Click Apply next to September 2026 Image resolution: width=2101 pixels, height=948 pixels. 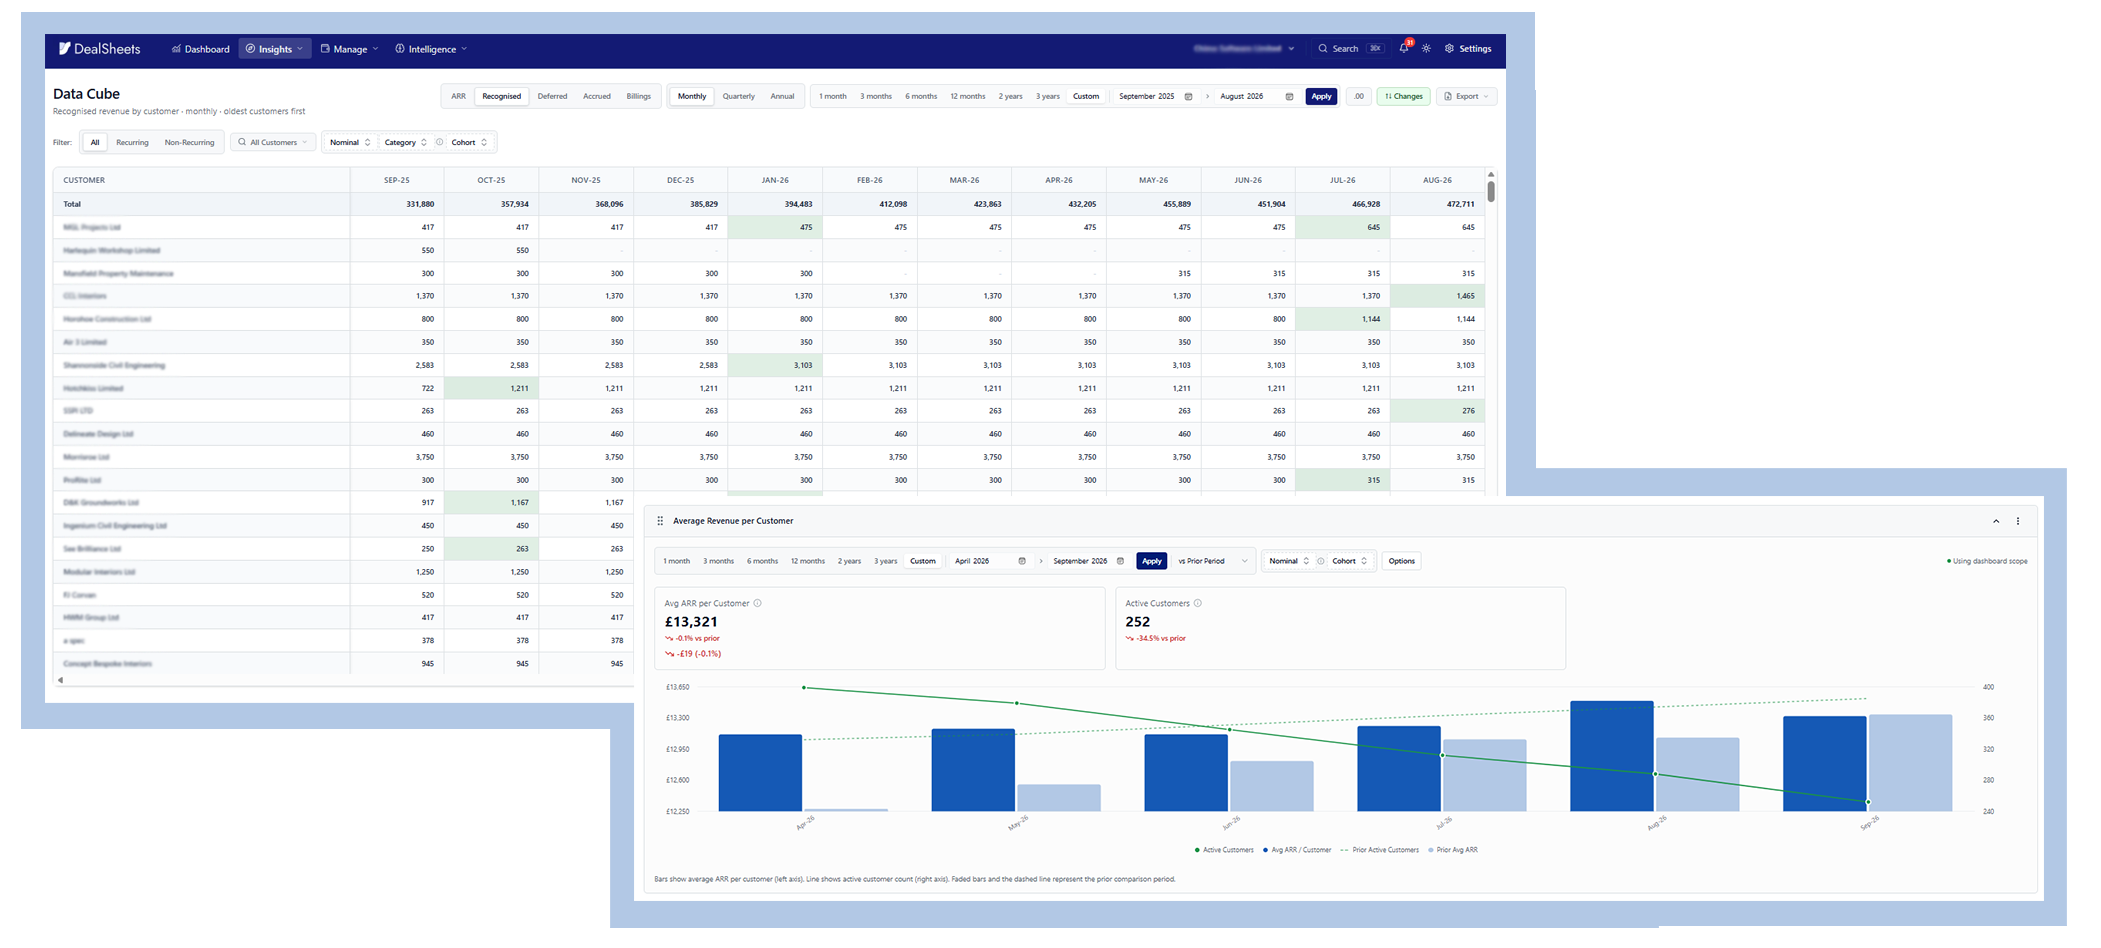click(1152, 561)
